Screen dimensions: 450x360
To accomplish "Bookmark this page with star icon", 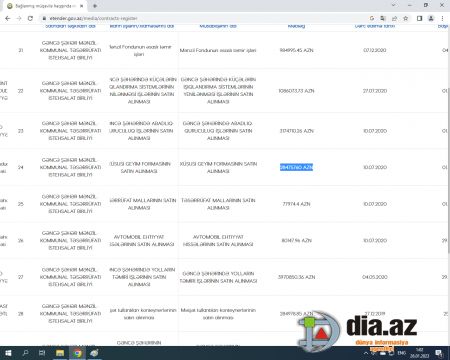I will (x=405, y=18).
